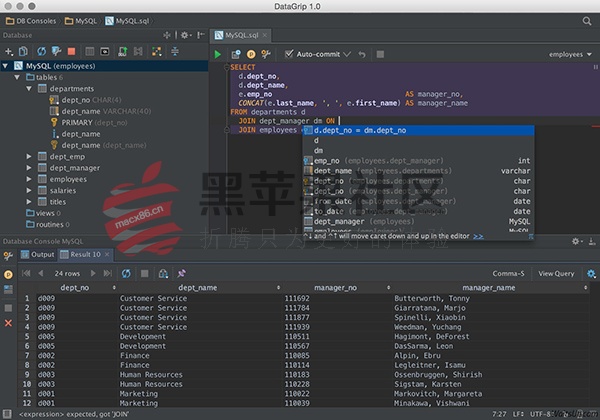Viewport: 600px width, 420px height.
Task: Click the completion hint link arrow >>
Action: 478,236
